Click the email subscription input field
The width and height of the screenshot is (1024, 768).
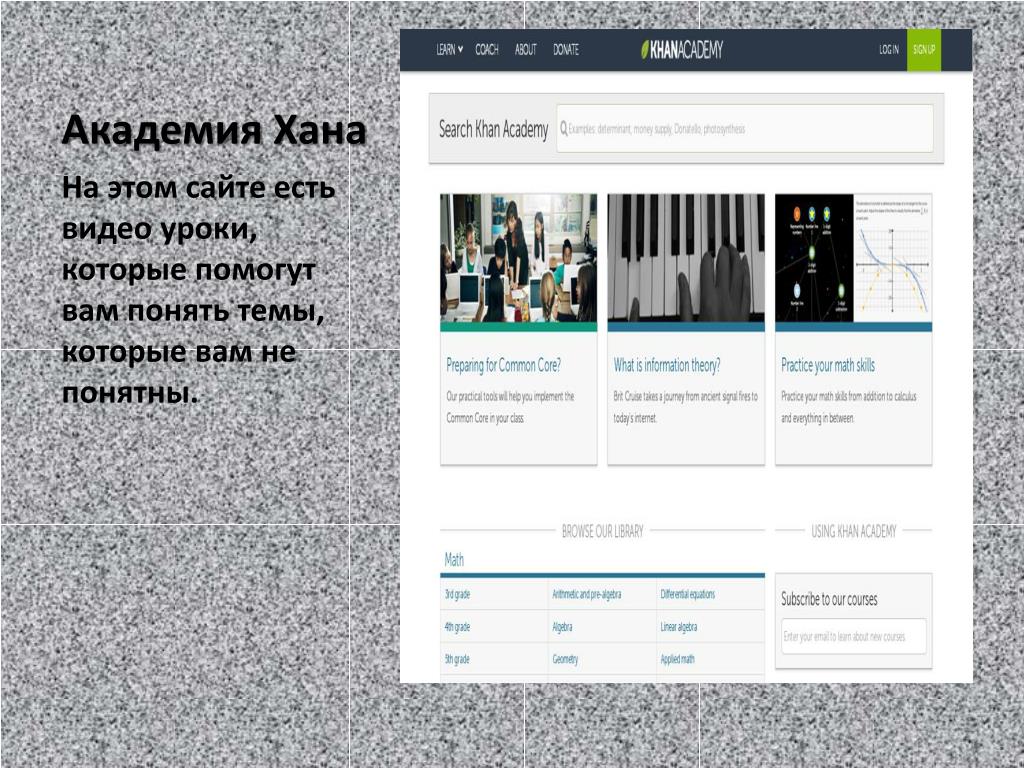coord(854,636)
